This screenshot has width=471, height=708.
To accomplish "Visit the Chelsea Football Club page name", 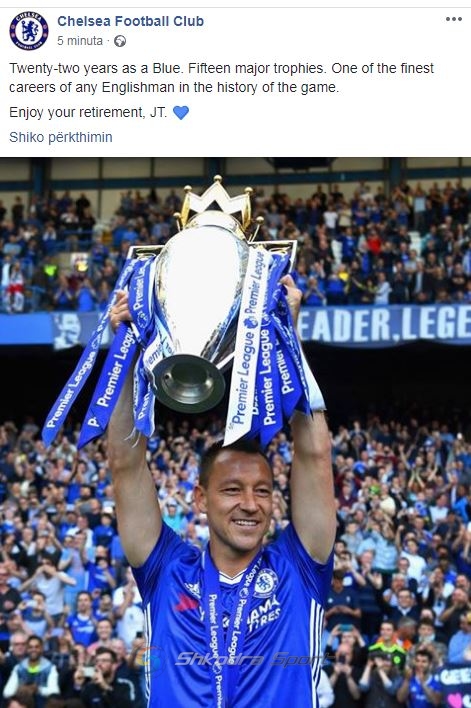I will click(x=130, y=21).
